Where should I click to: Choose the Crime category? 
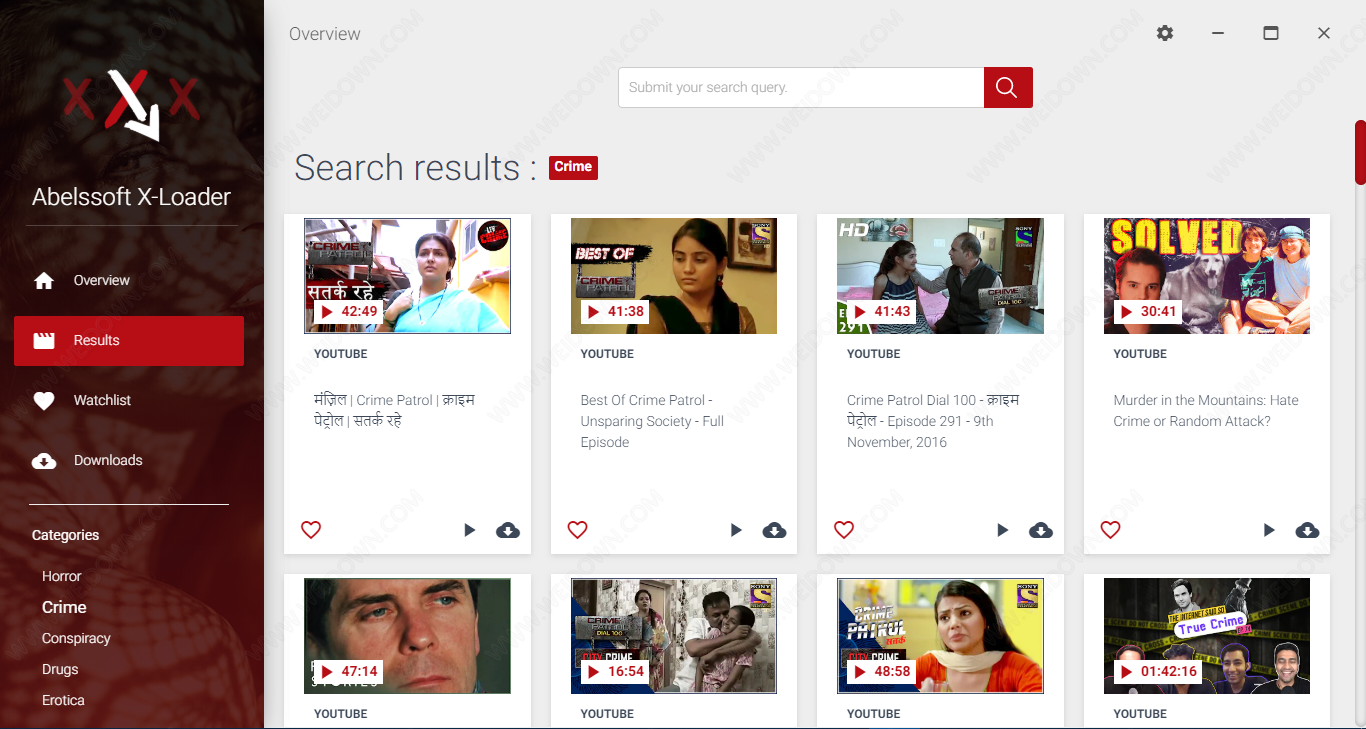[64, 608]
